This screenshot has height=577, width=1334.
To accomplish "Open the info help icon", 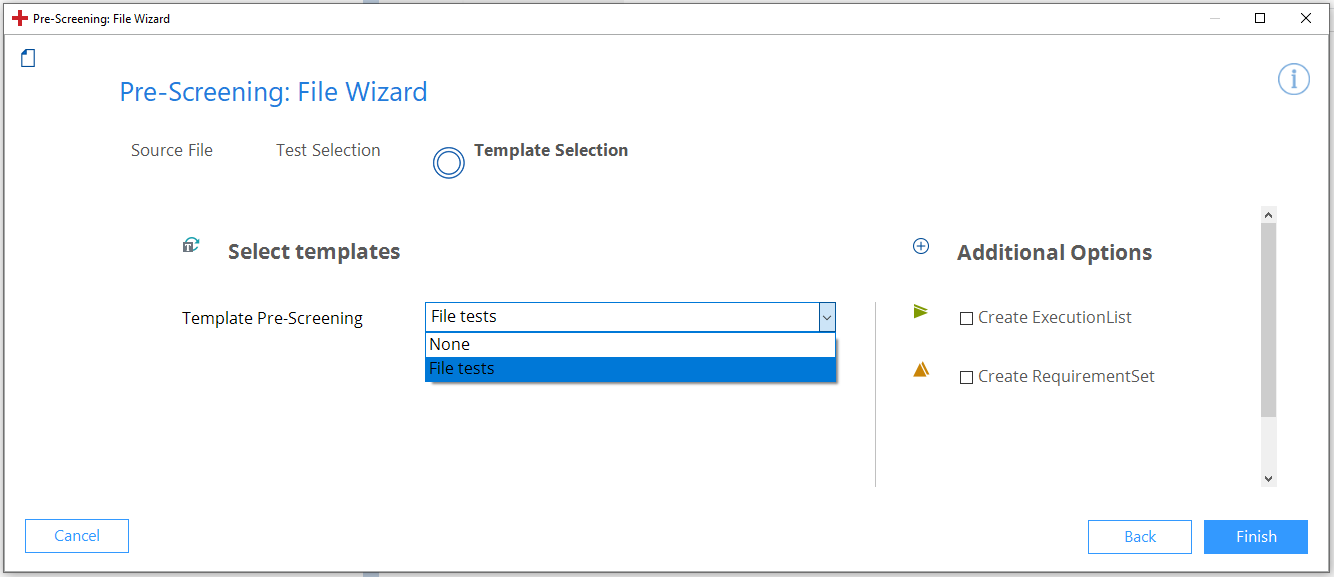I will point(1293,79).
